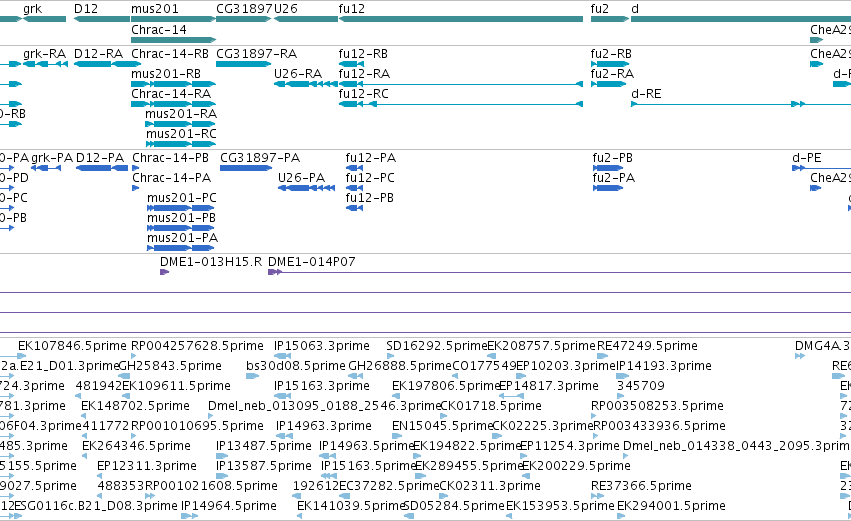
Task: Select the mus201 gene label
Action: coord(155,9)
